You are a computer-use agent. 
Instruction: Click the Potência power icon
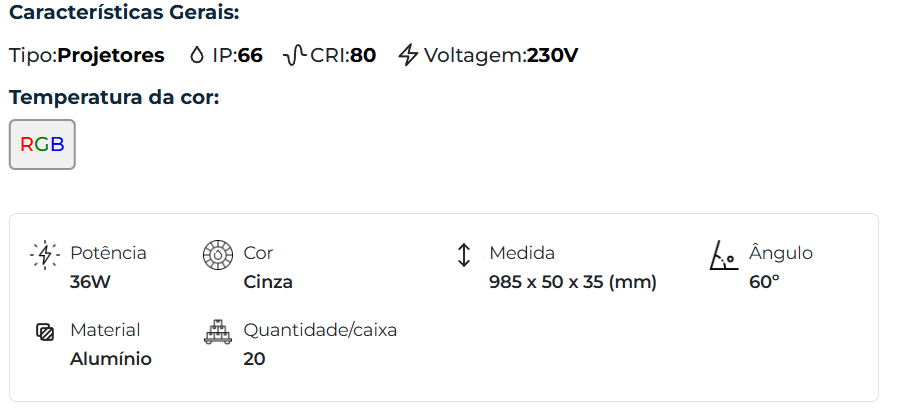click(x=45, y=255)
